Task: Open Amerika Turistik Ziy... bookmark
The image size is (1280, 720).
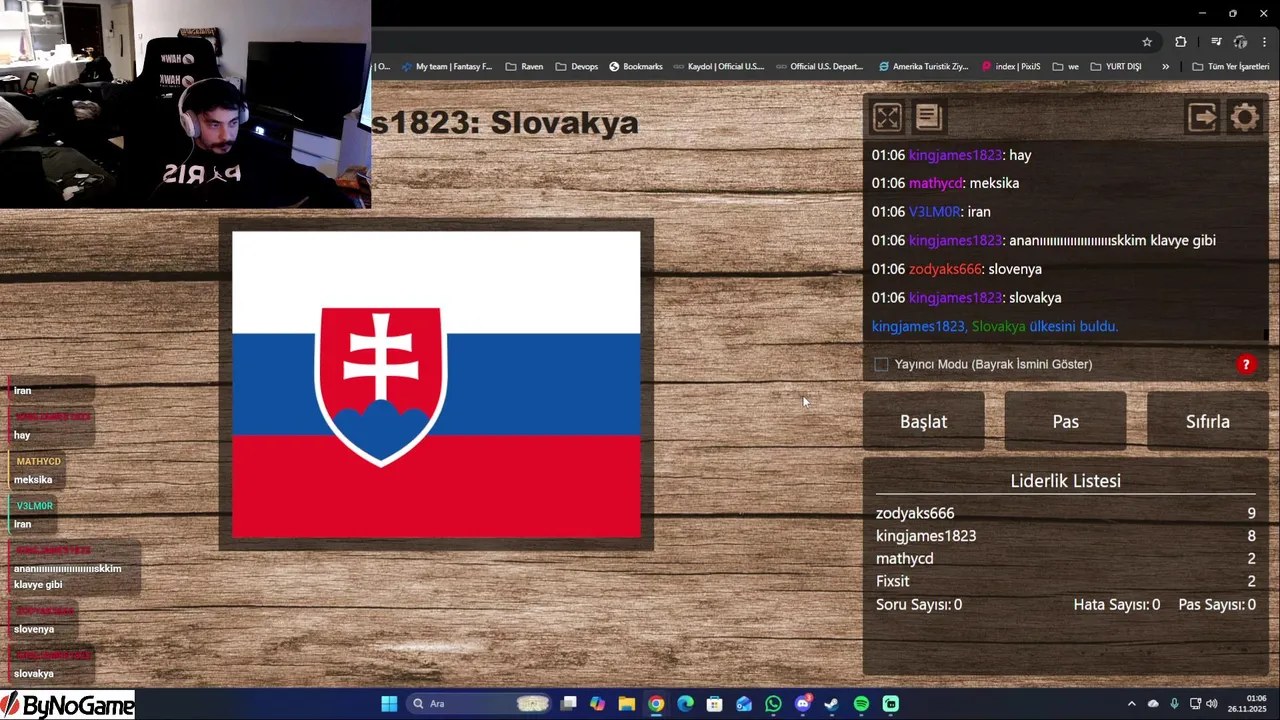Action: [923, 67]
